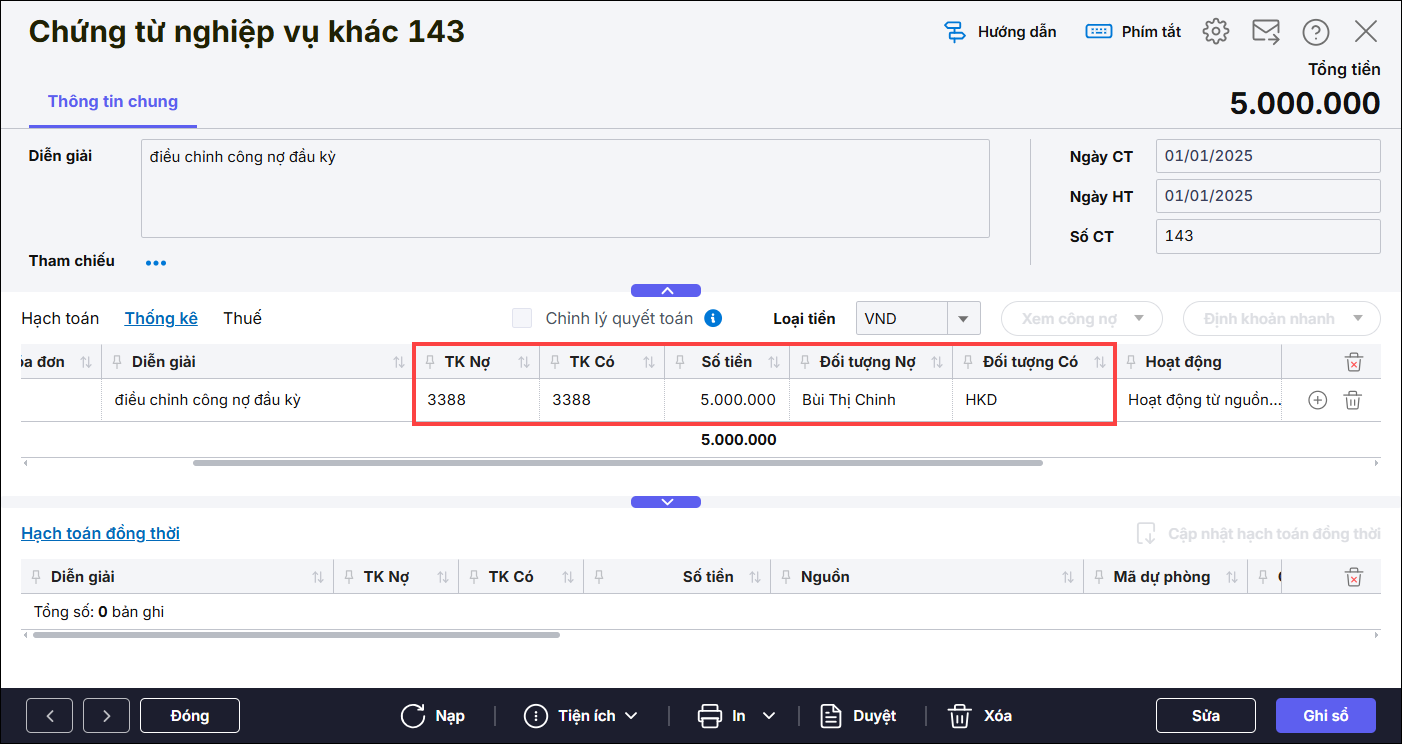Pin the TK Nợ column in the upper table
Screen dimensions: 1402x744
[x=430, y=362]
